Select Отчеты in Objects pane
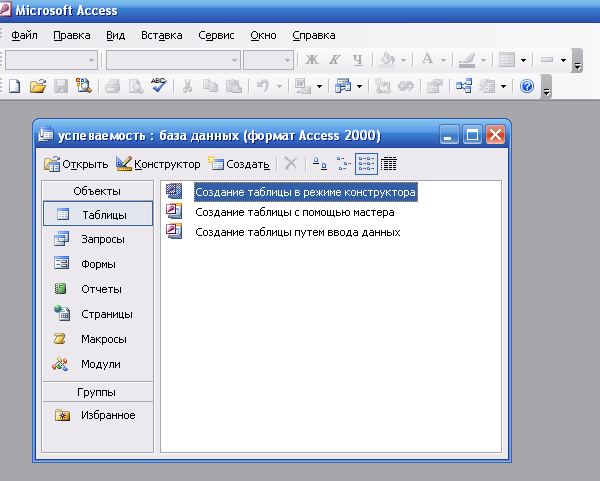This screenshot has width=600, height=481. (98, 289)
